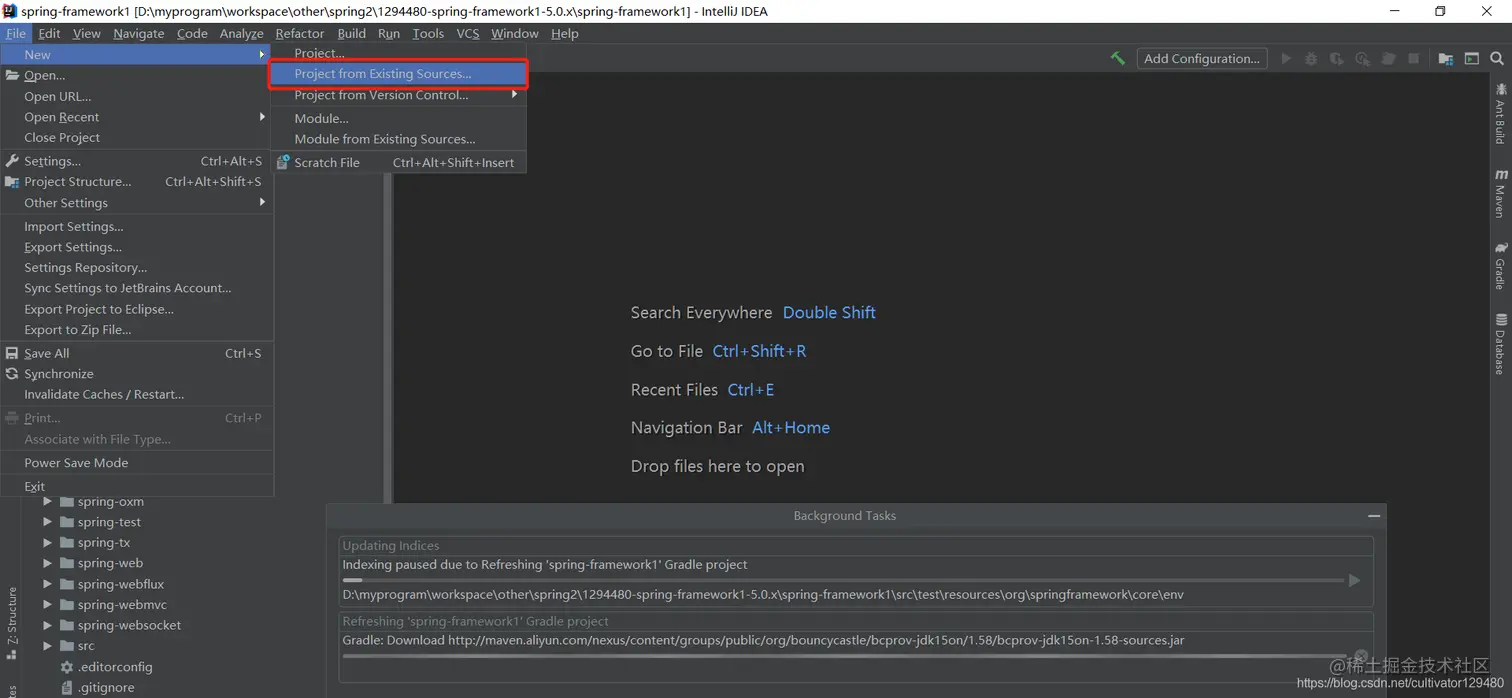Click the Add Configuration button

click(x=1202, y=58)
